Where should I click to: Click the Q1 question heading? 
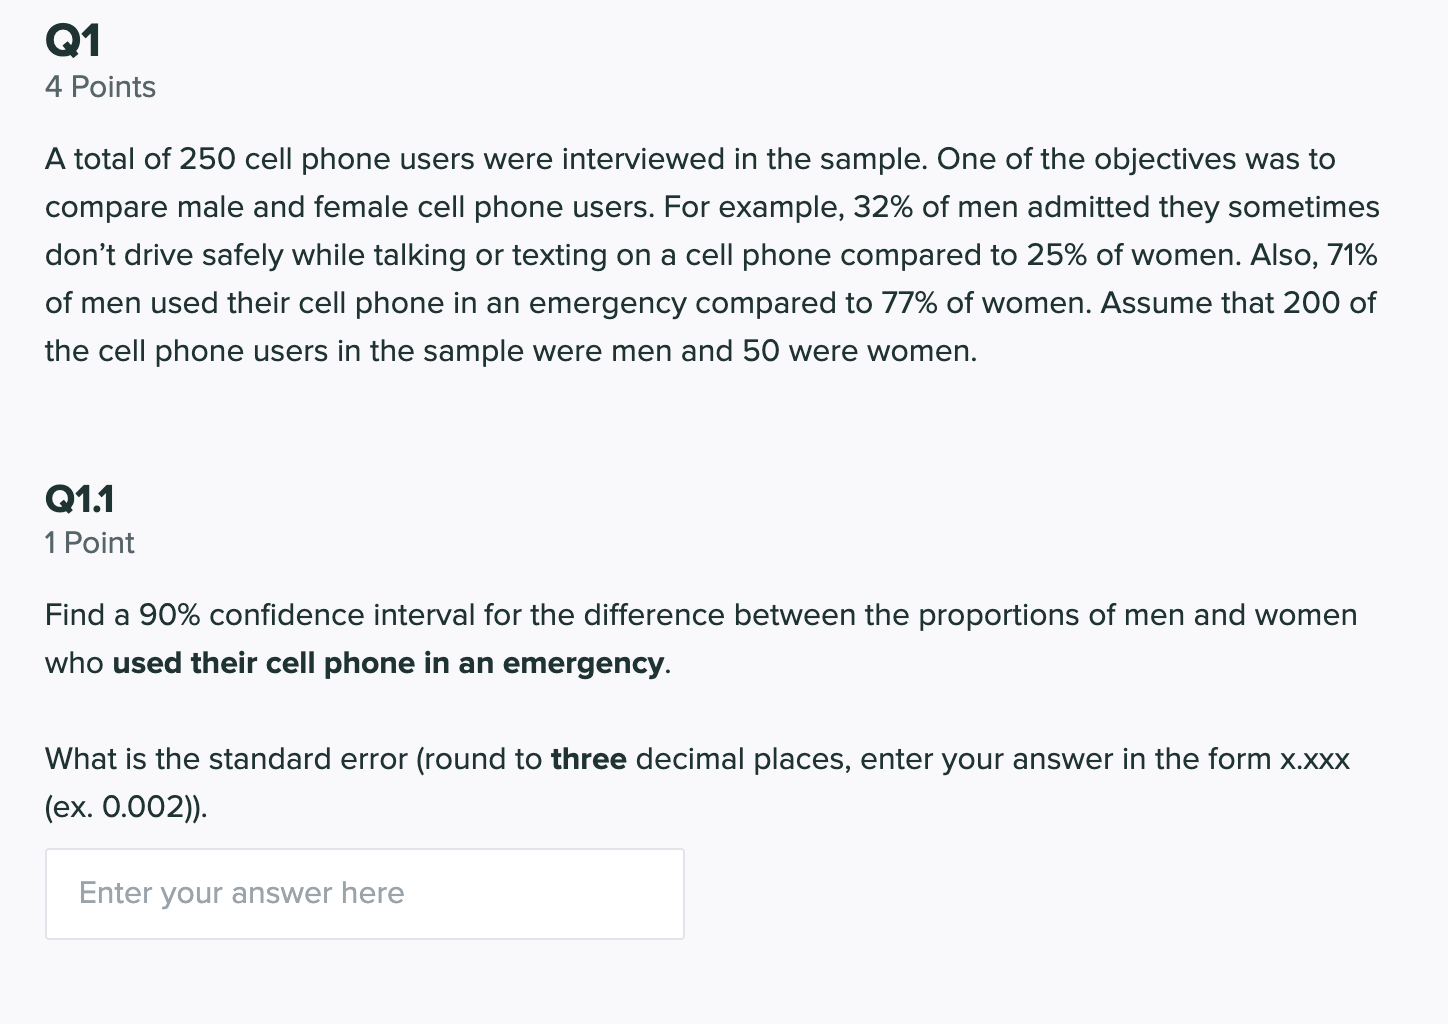tap(73, 41)
